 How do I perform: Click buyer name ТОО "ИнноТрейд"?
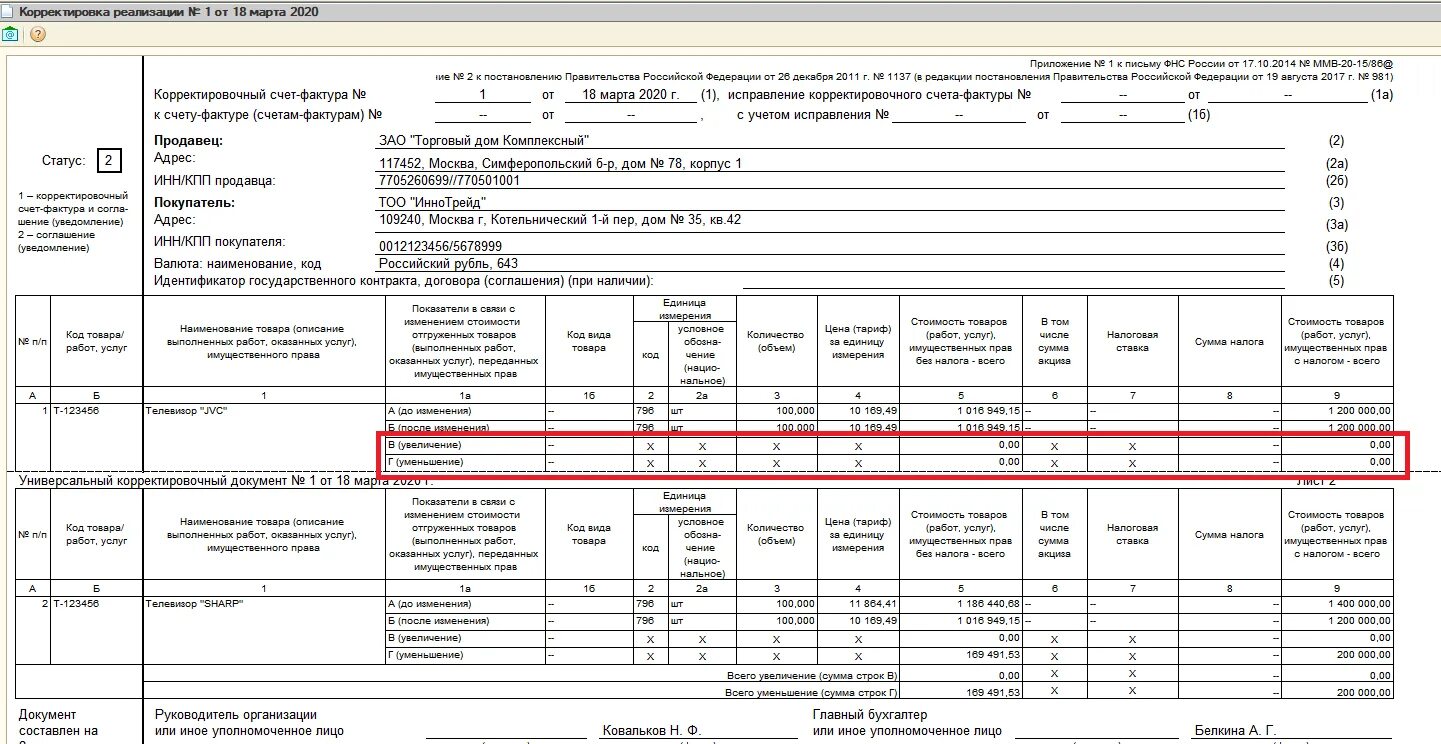click(x=433, y=202)
